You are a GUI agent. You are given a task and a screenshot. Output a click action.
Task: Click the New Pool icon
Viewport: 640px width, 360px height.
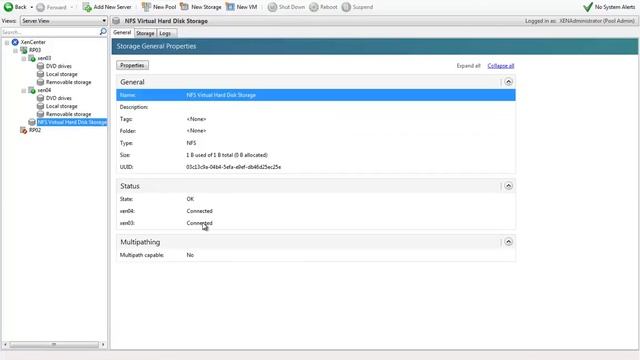[x=146, y=7]
